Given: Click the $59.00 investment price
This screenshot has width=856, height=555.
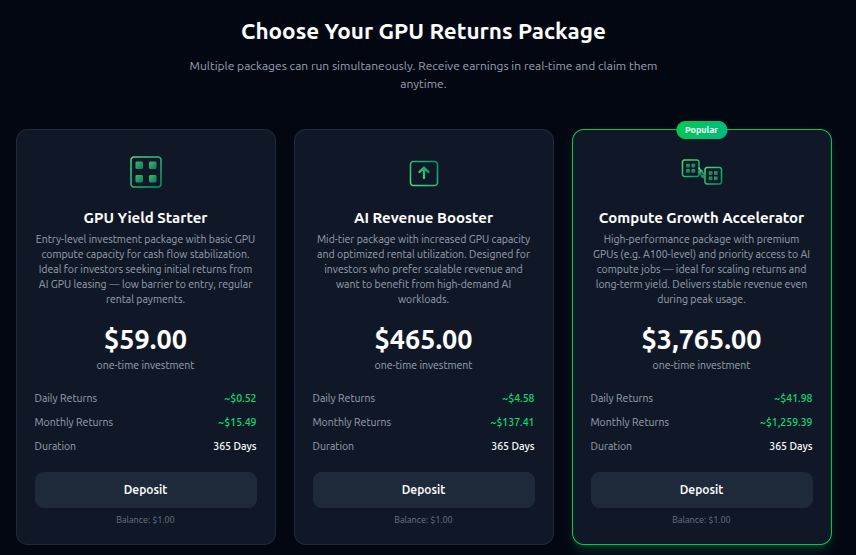Looking at the screenshot, I should click(x=146, y=340).
